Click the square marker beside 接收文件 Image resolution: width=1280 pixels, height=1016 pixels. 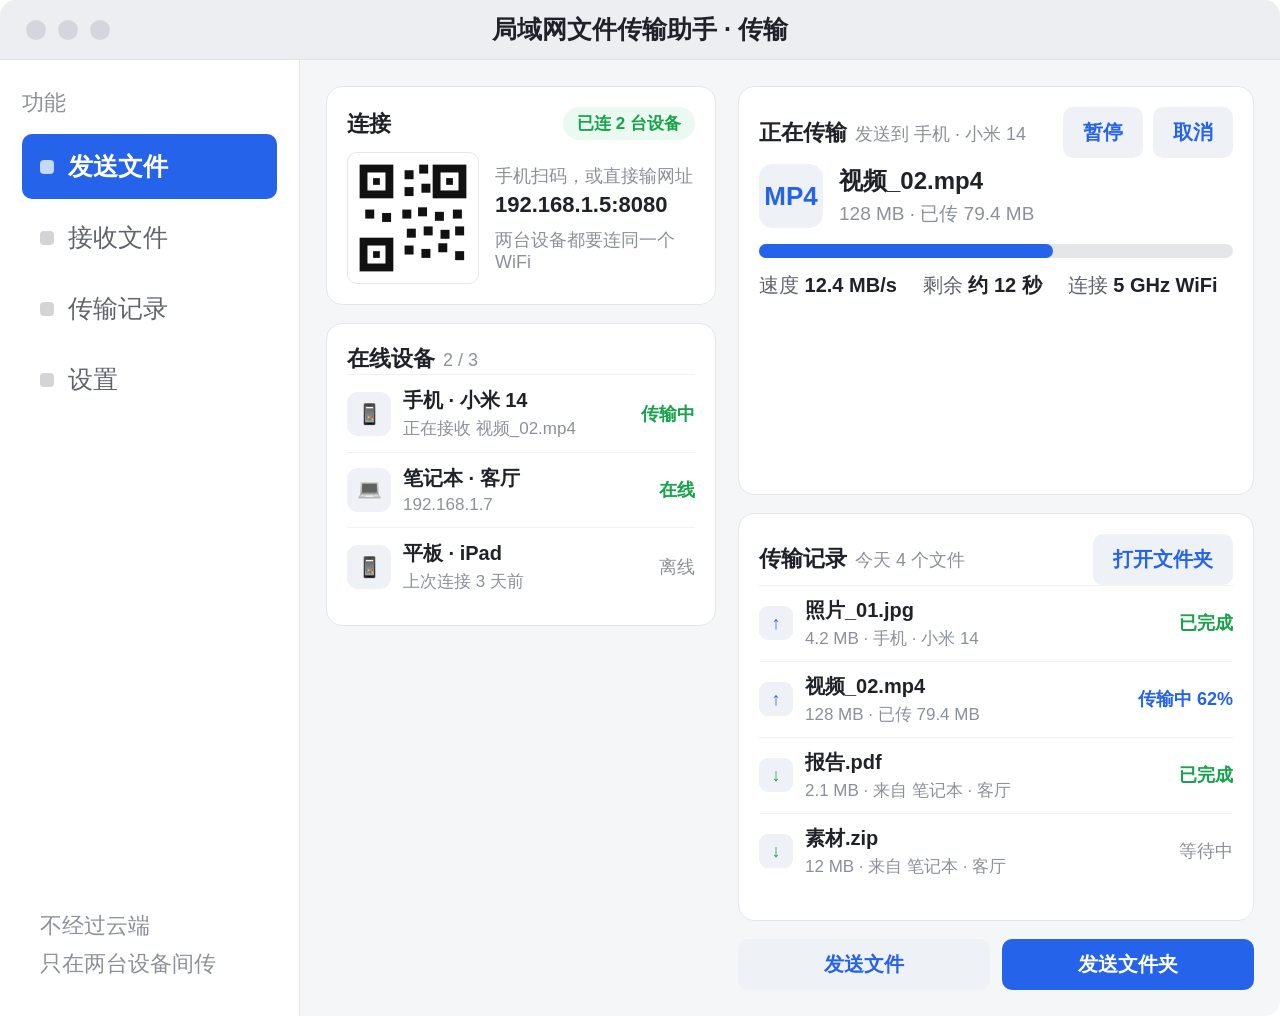[x=47, y=238]
